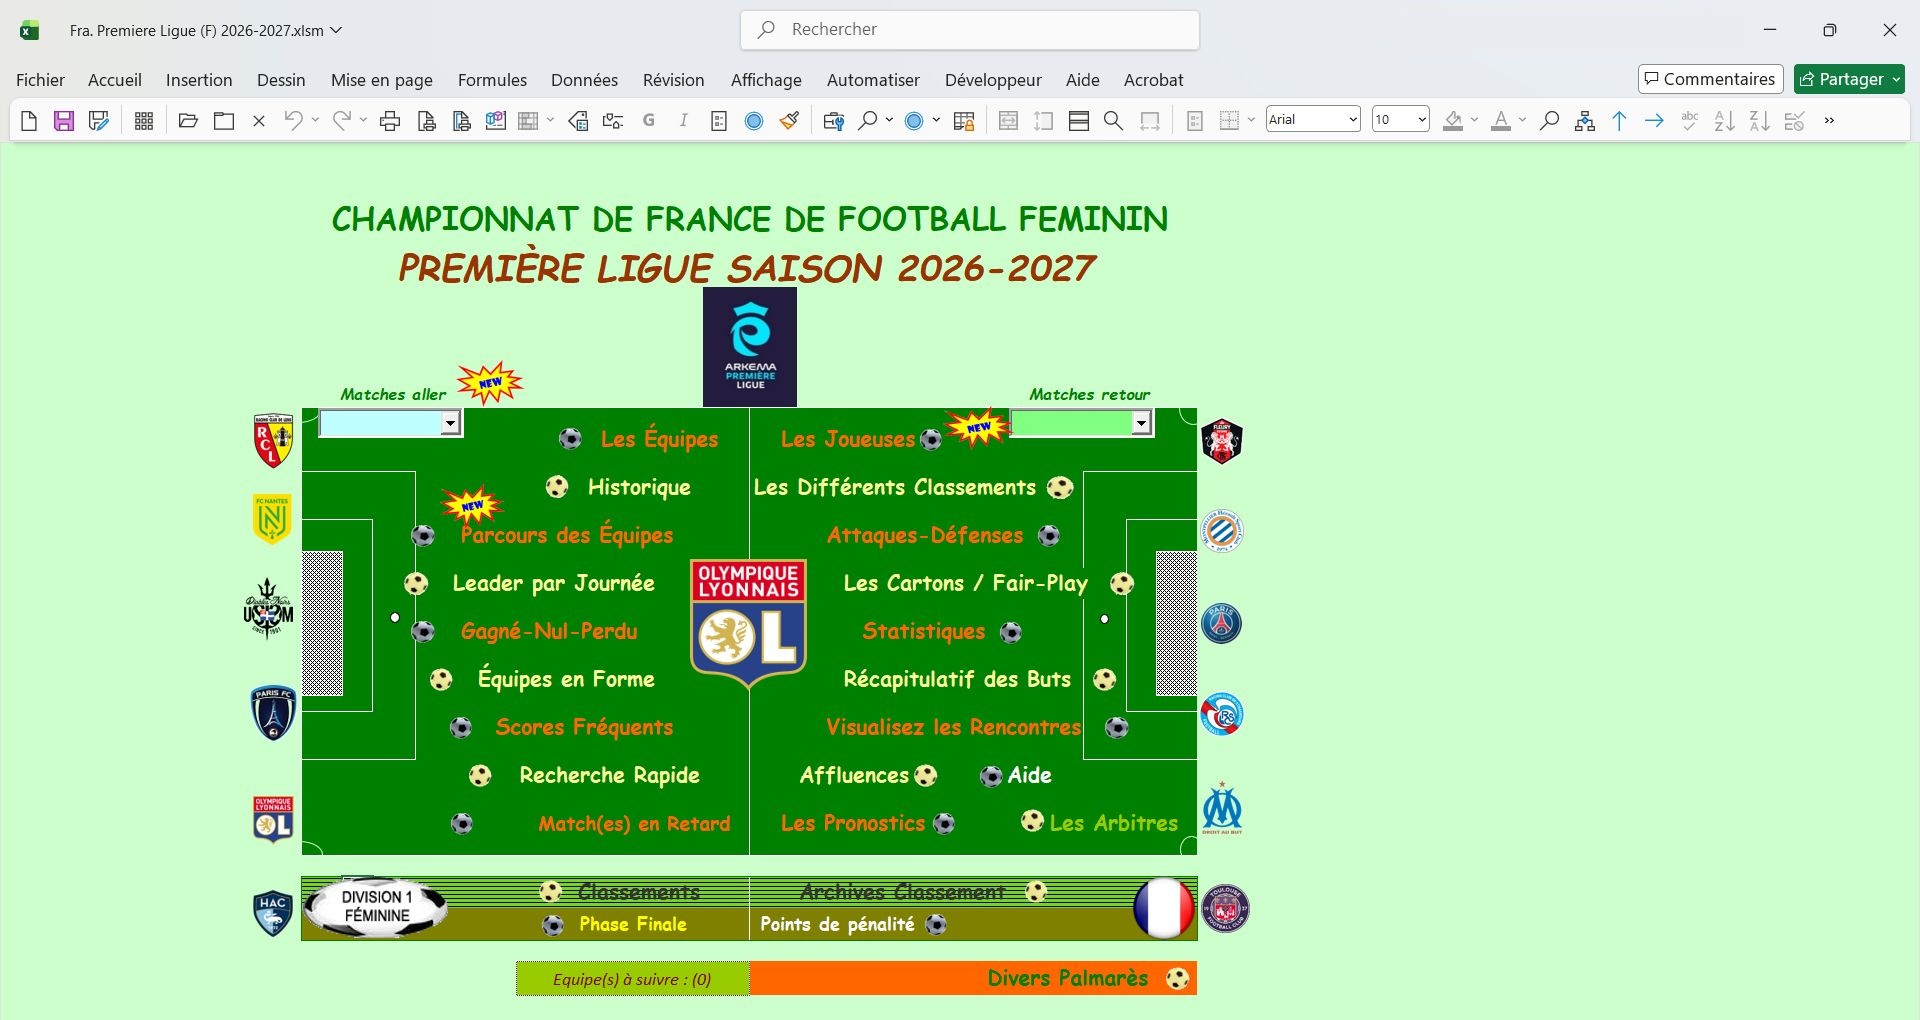Click the Open folder icon
Viewport: 1920px width, 1020px height.
click(188, 121)
